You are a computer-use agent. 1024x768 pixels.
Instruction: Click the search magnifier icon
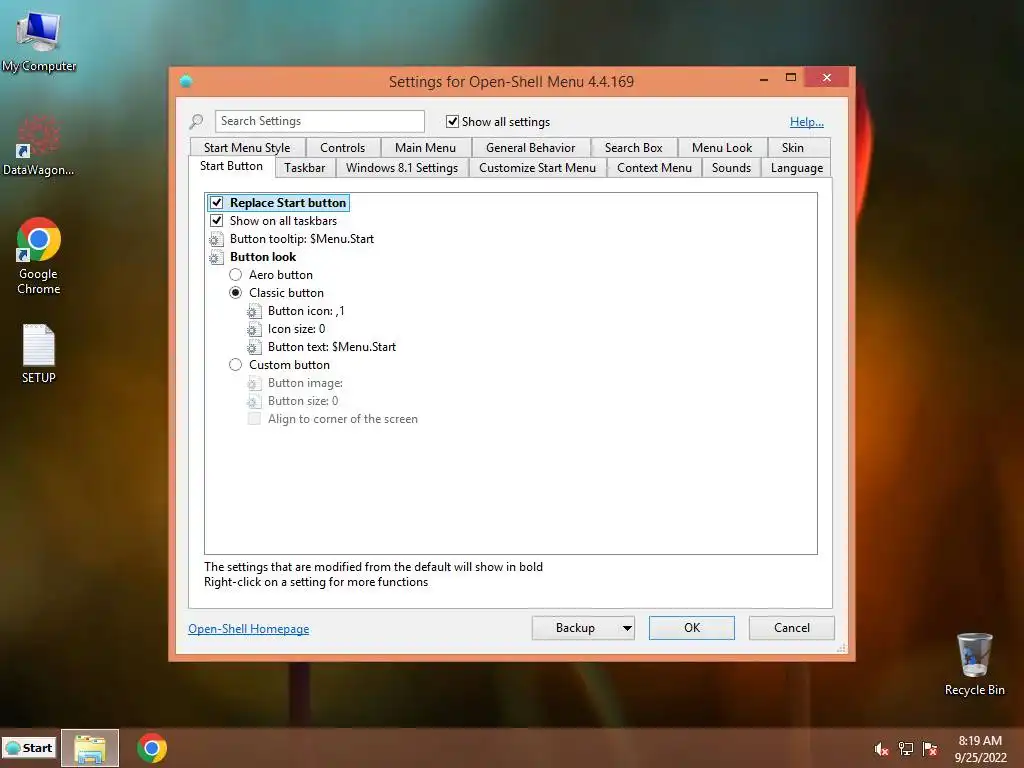point(196,121)
